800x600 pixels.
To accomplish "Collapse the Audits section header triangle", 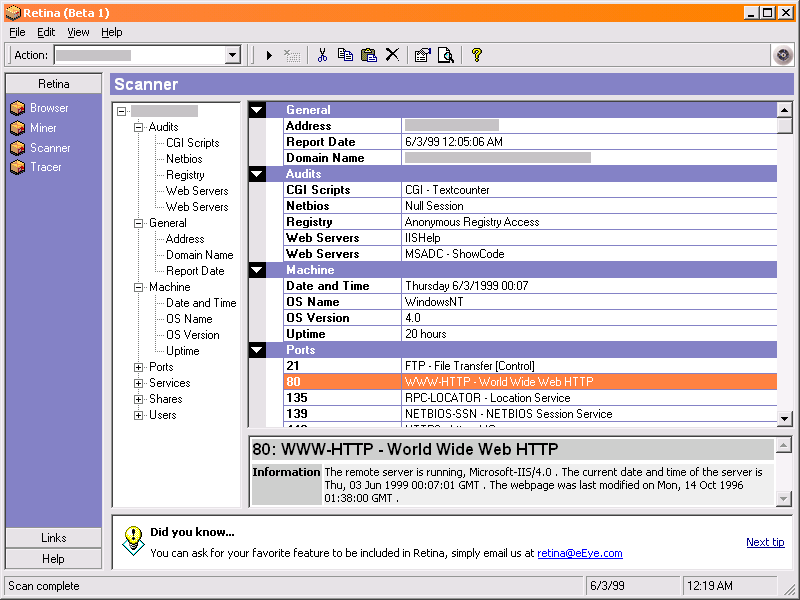I will (x=258, y=174).
